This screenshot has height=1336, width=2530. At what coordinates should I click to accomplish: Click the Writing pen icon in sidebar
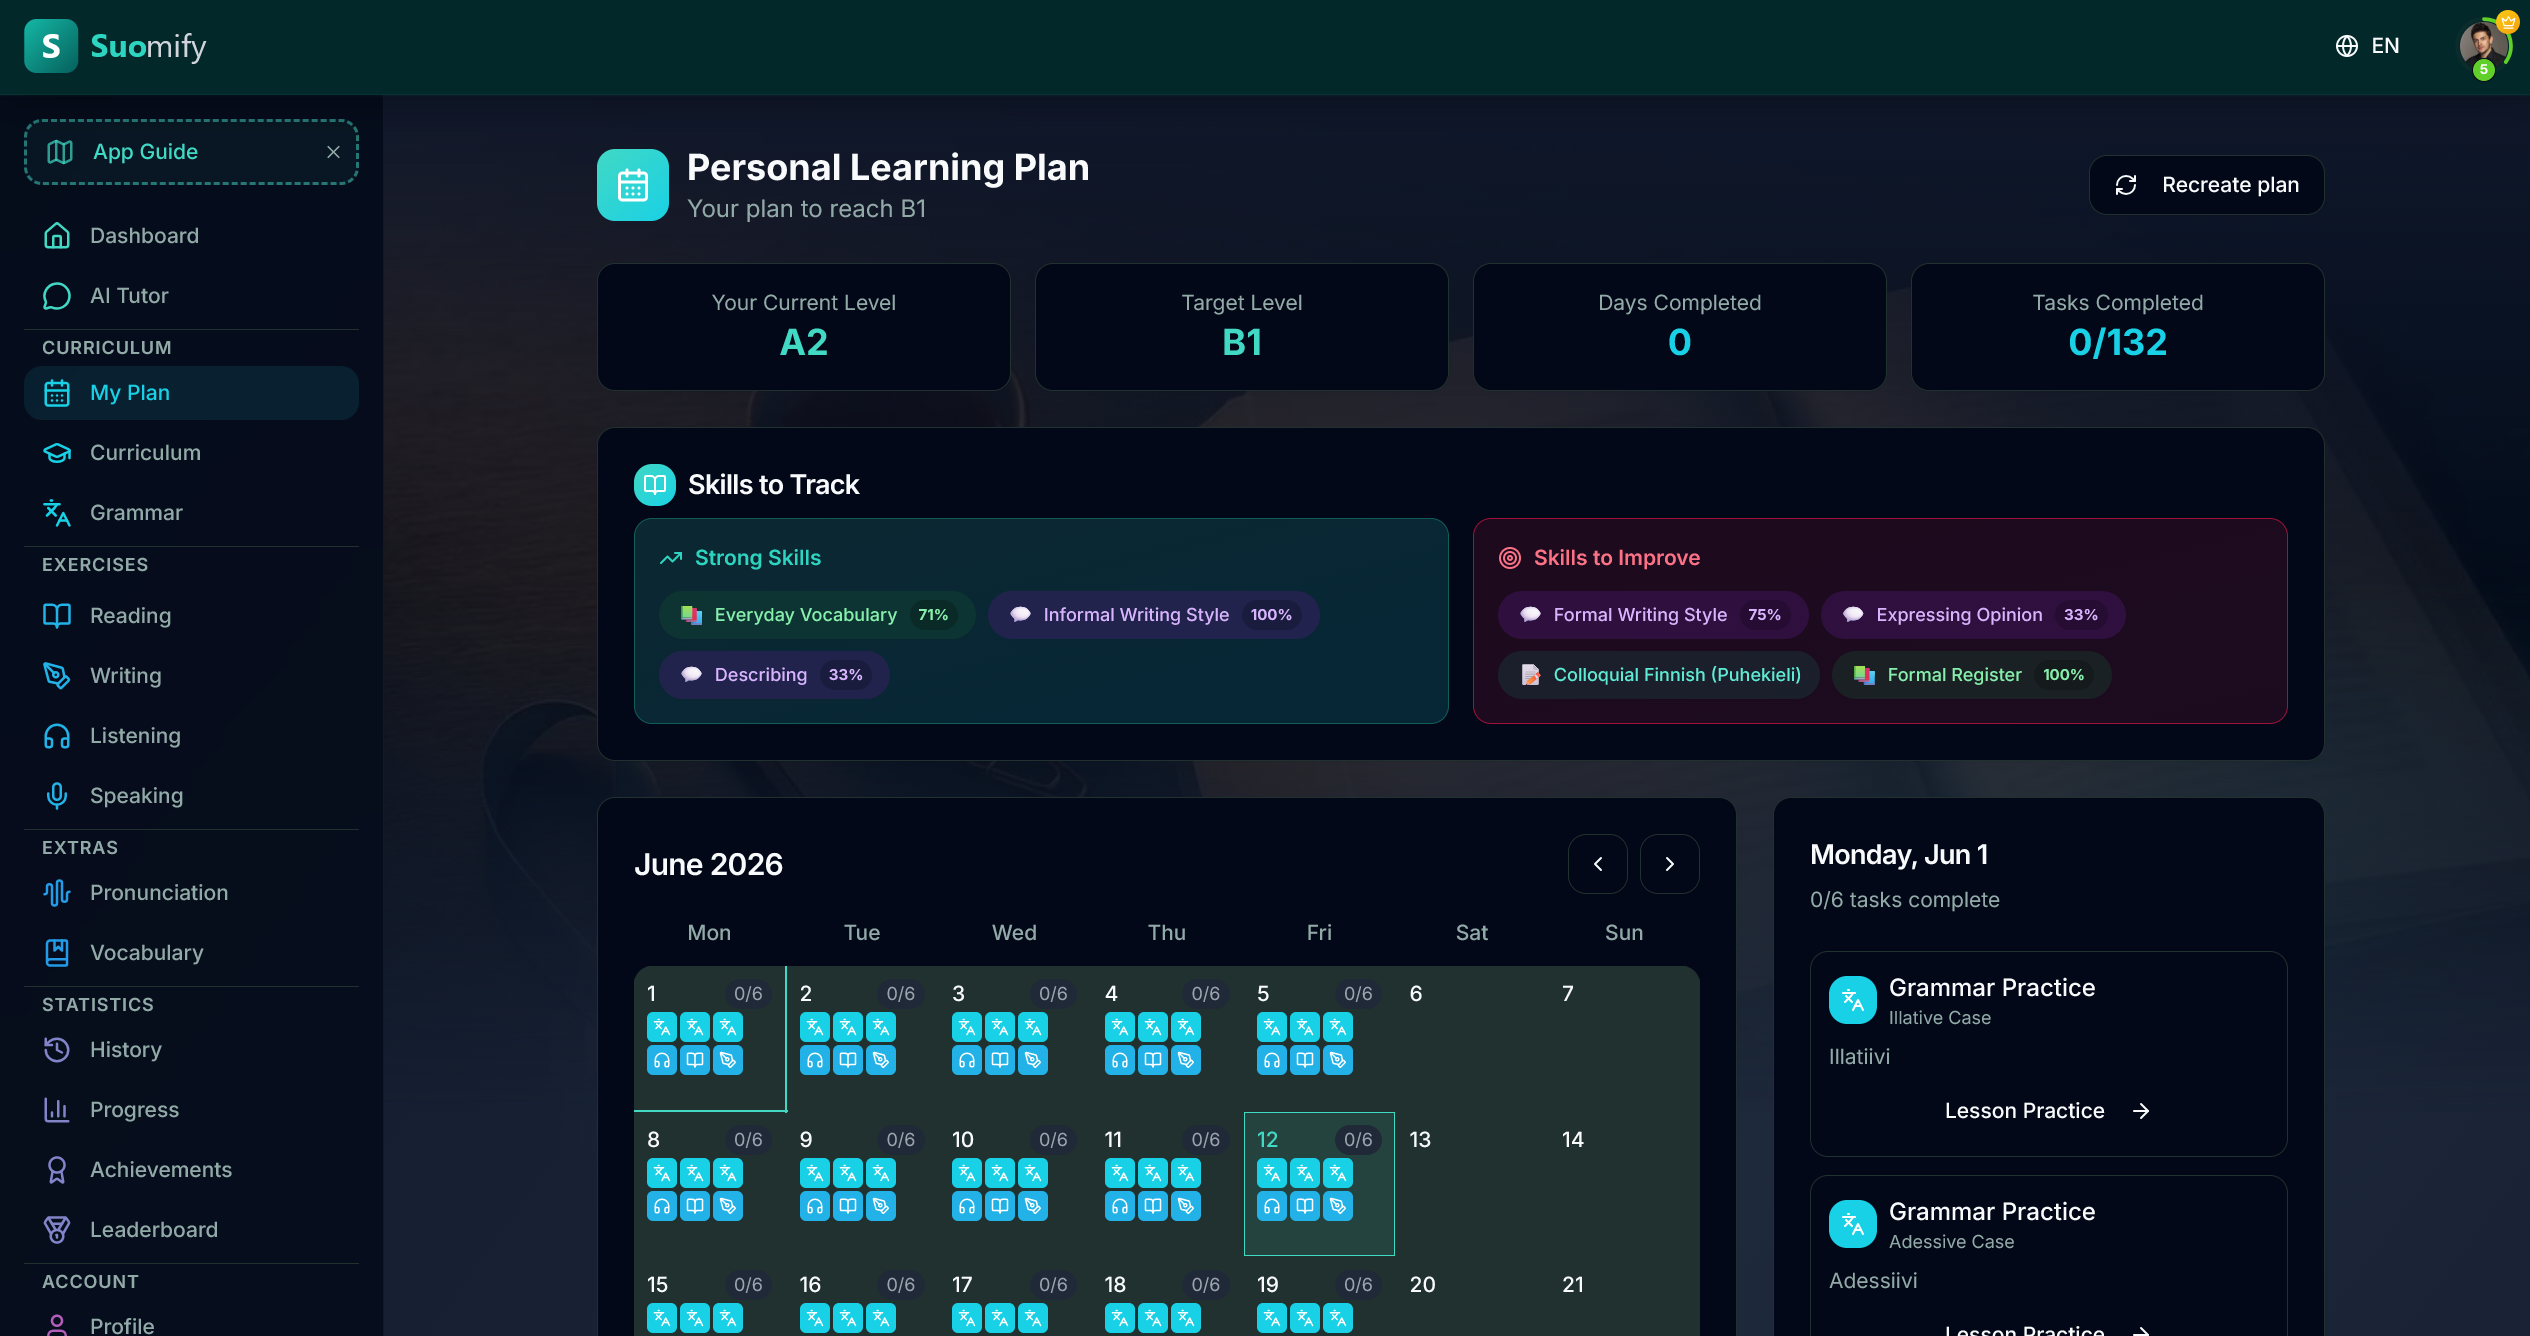(57, 676)
